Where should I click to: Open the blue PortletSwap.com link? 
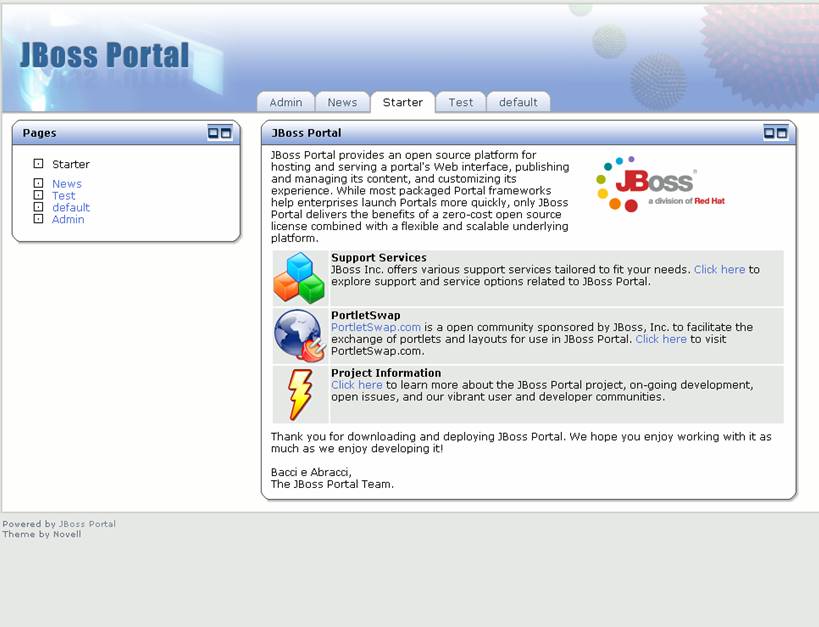tap(376, 327)
